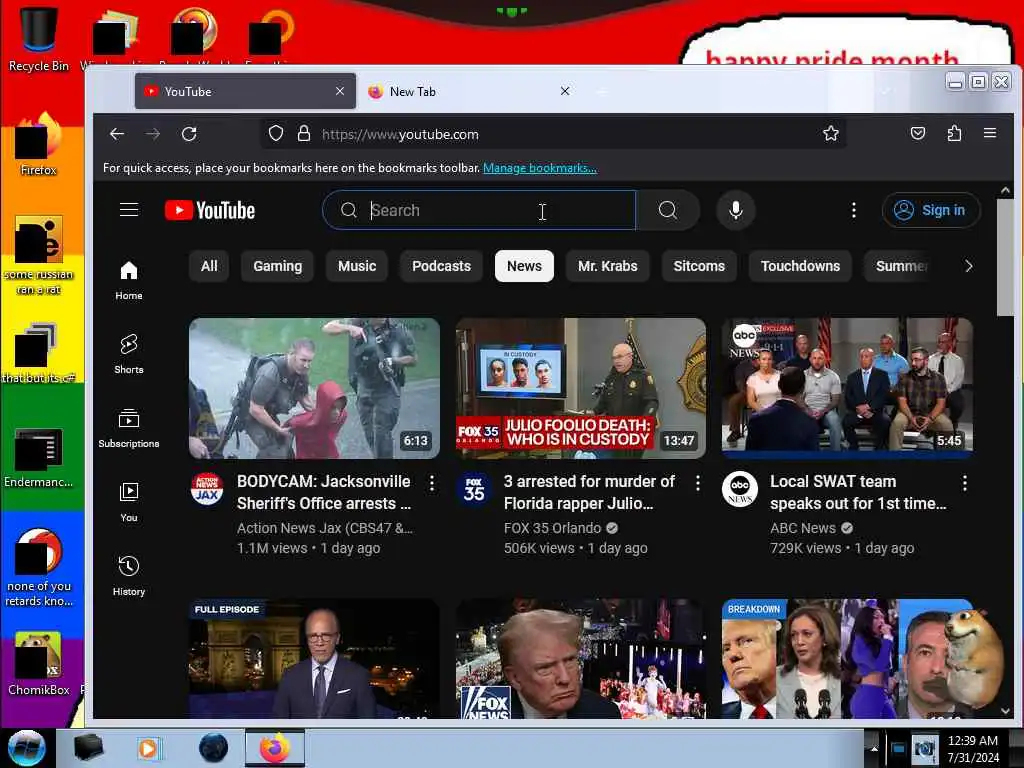Click the browser forward arrow
1024x768 pixels.
pyautogui.click(x=153, y=134)
